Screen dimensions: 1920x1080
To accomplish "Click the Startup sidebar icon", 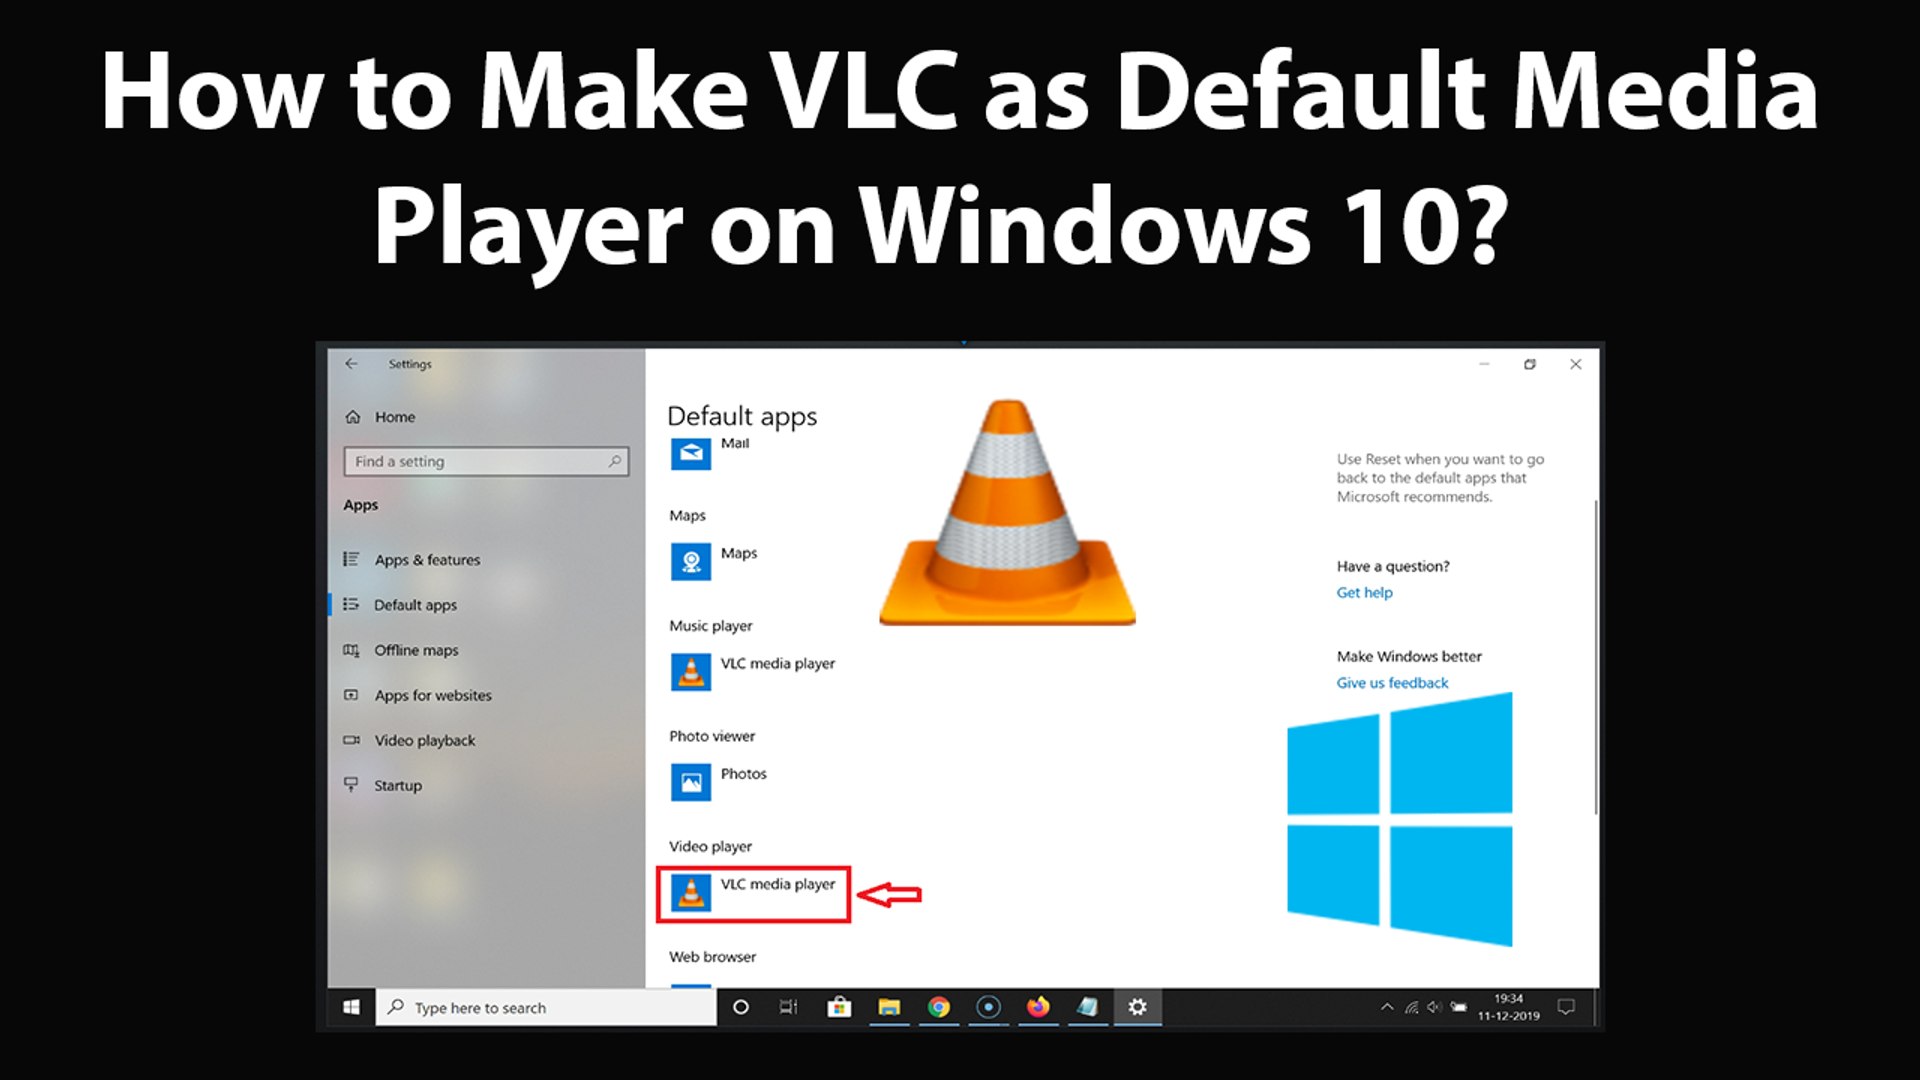I will (x=351, y=785).
